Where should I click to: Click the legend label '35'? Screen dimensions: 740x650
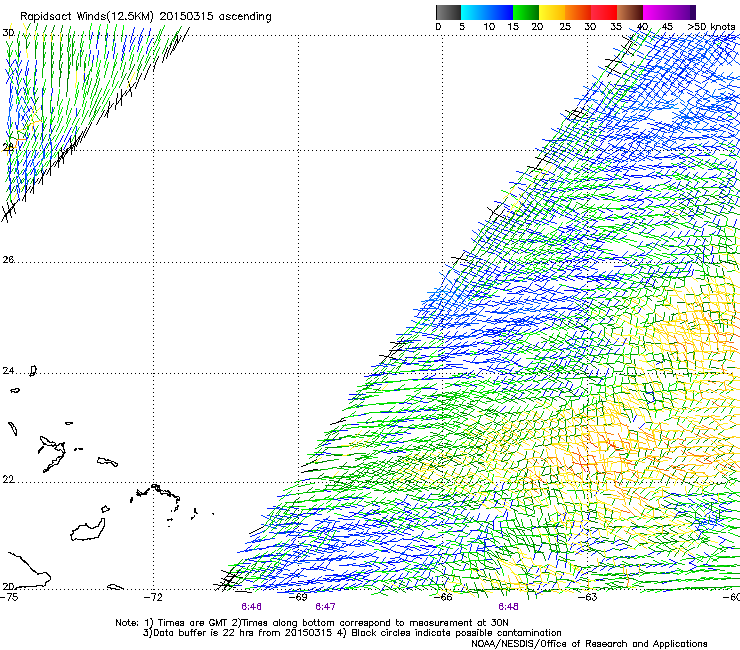pos(616,27)
